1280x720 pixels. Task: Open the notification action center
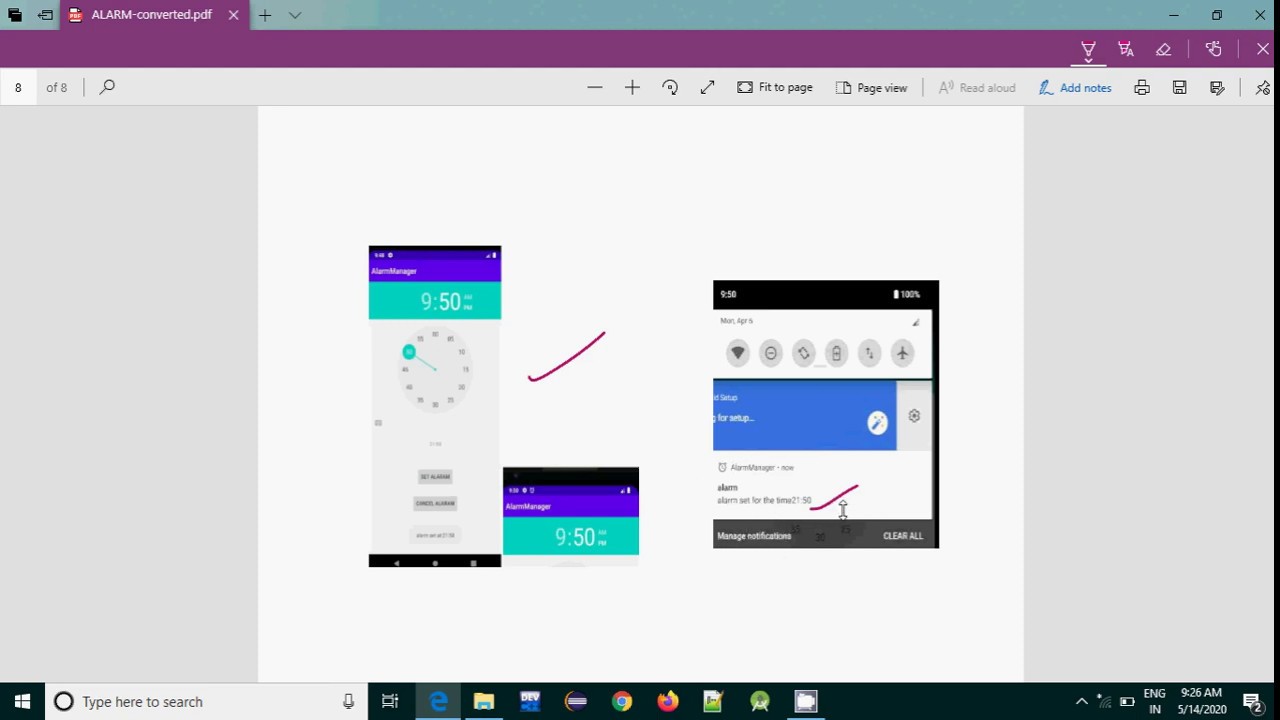(1252, 702)
